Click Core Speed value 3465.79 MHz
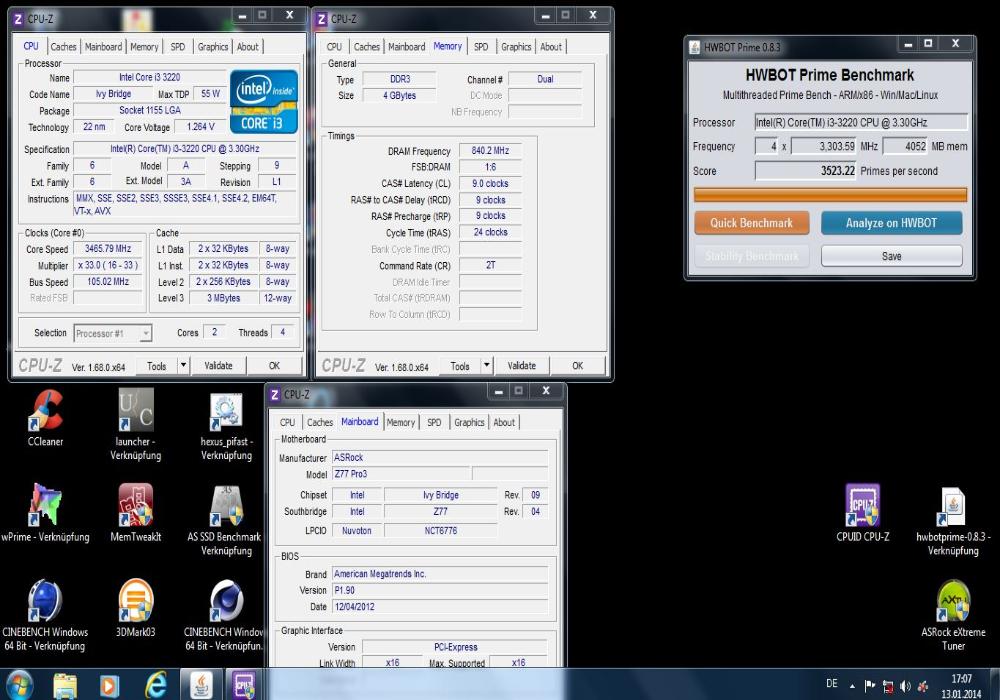The height and width of the screenshot is (700, 1000). tap(108, 249)
